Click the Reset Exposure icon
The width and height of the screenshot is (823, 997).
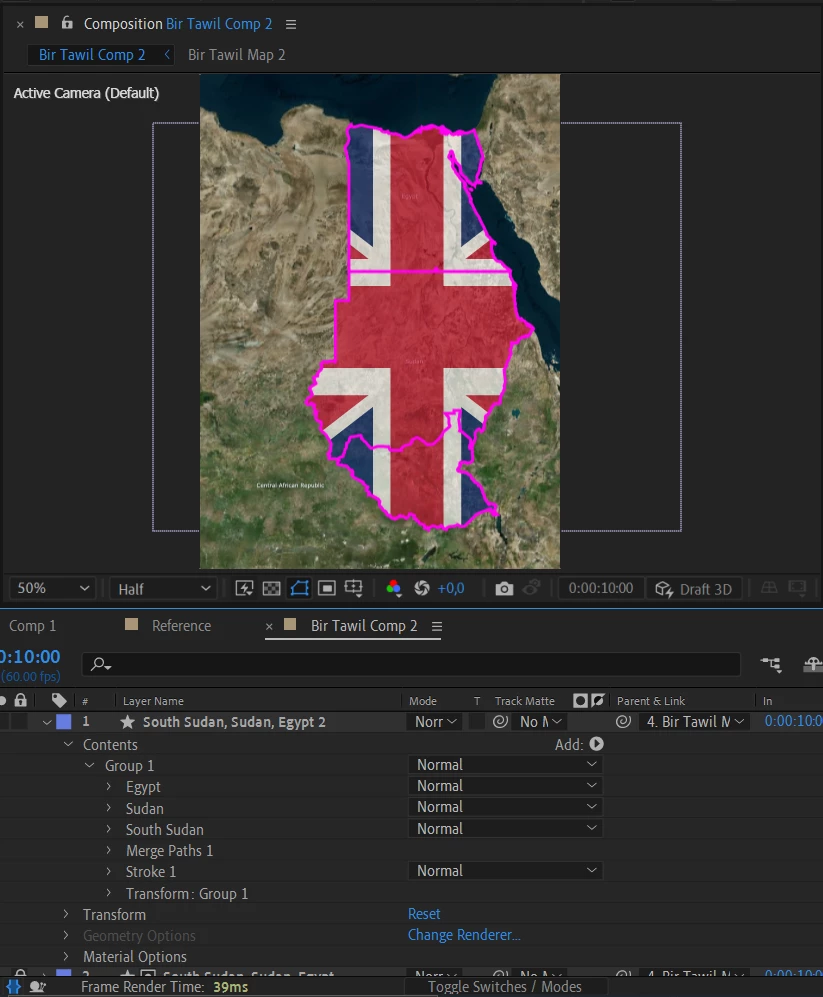pyautogui.click(x=422, y=588)
